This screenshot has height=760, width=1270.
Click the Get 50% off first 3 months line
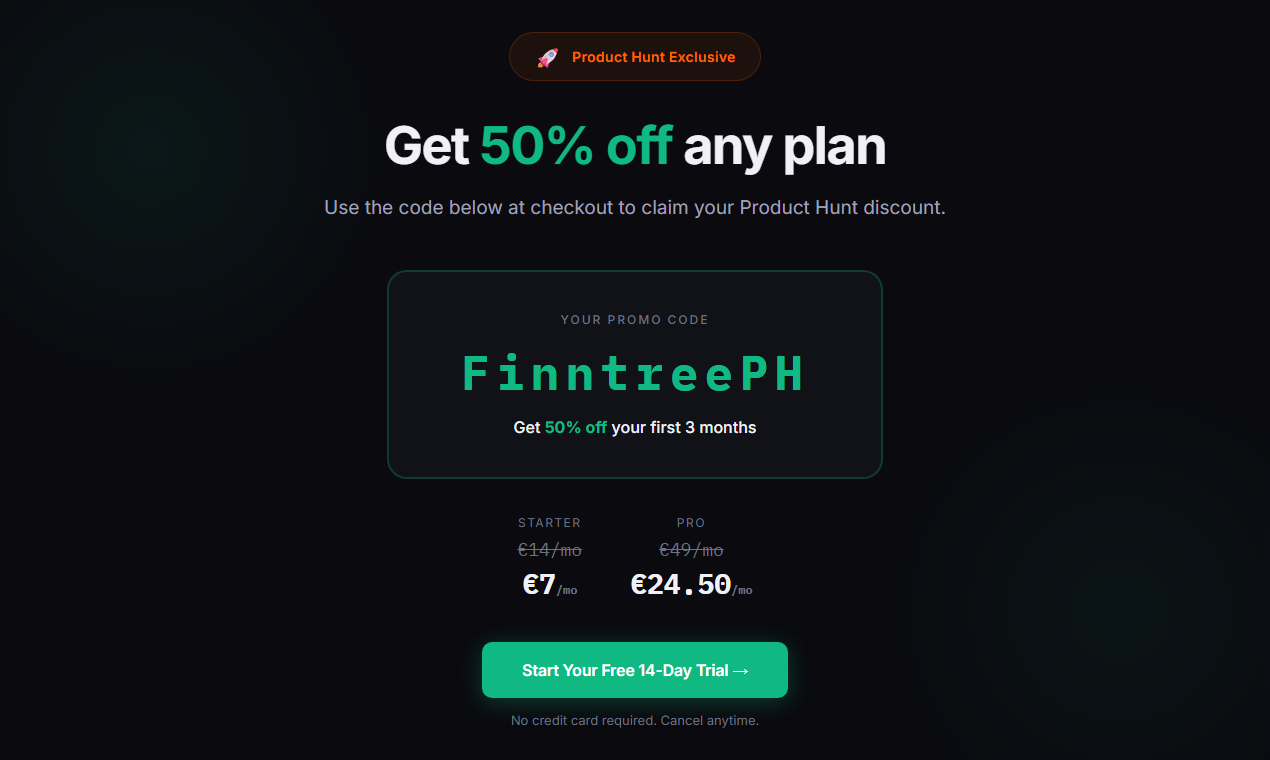[634, 427]
